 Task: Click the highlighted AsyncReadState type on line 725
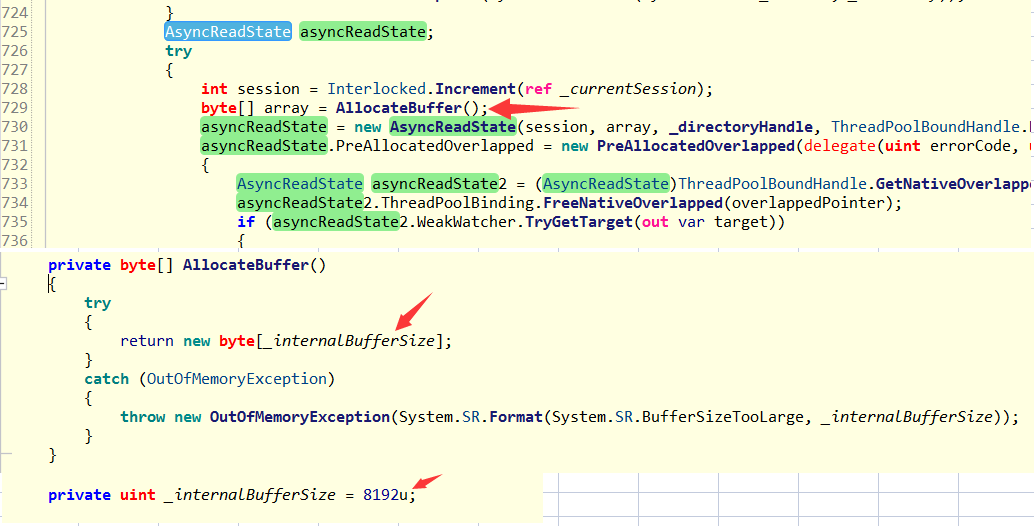click(228, 32)
